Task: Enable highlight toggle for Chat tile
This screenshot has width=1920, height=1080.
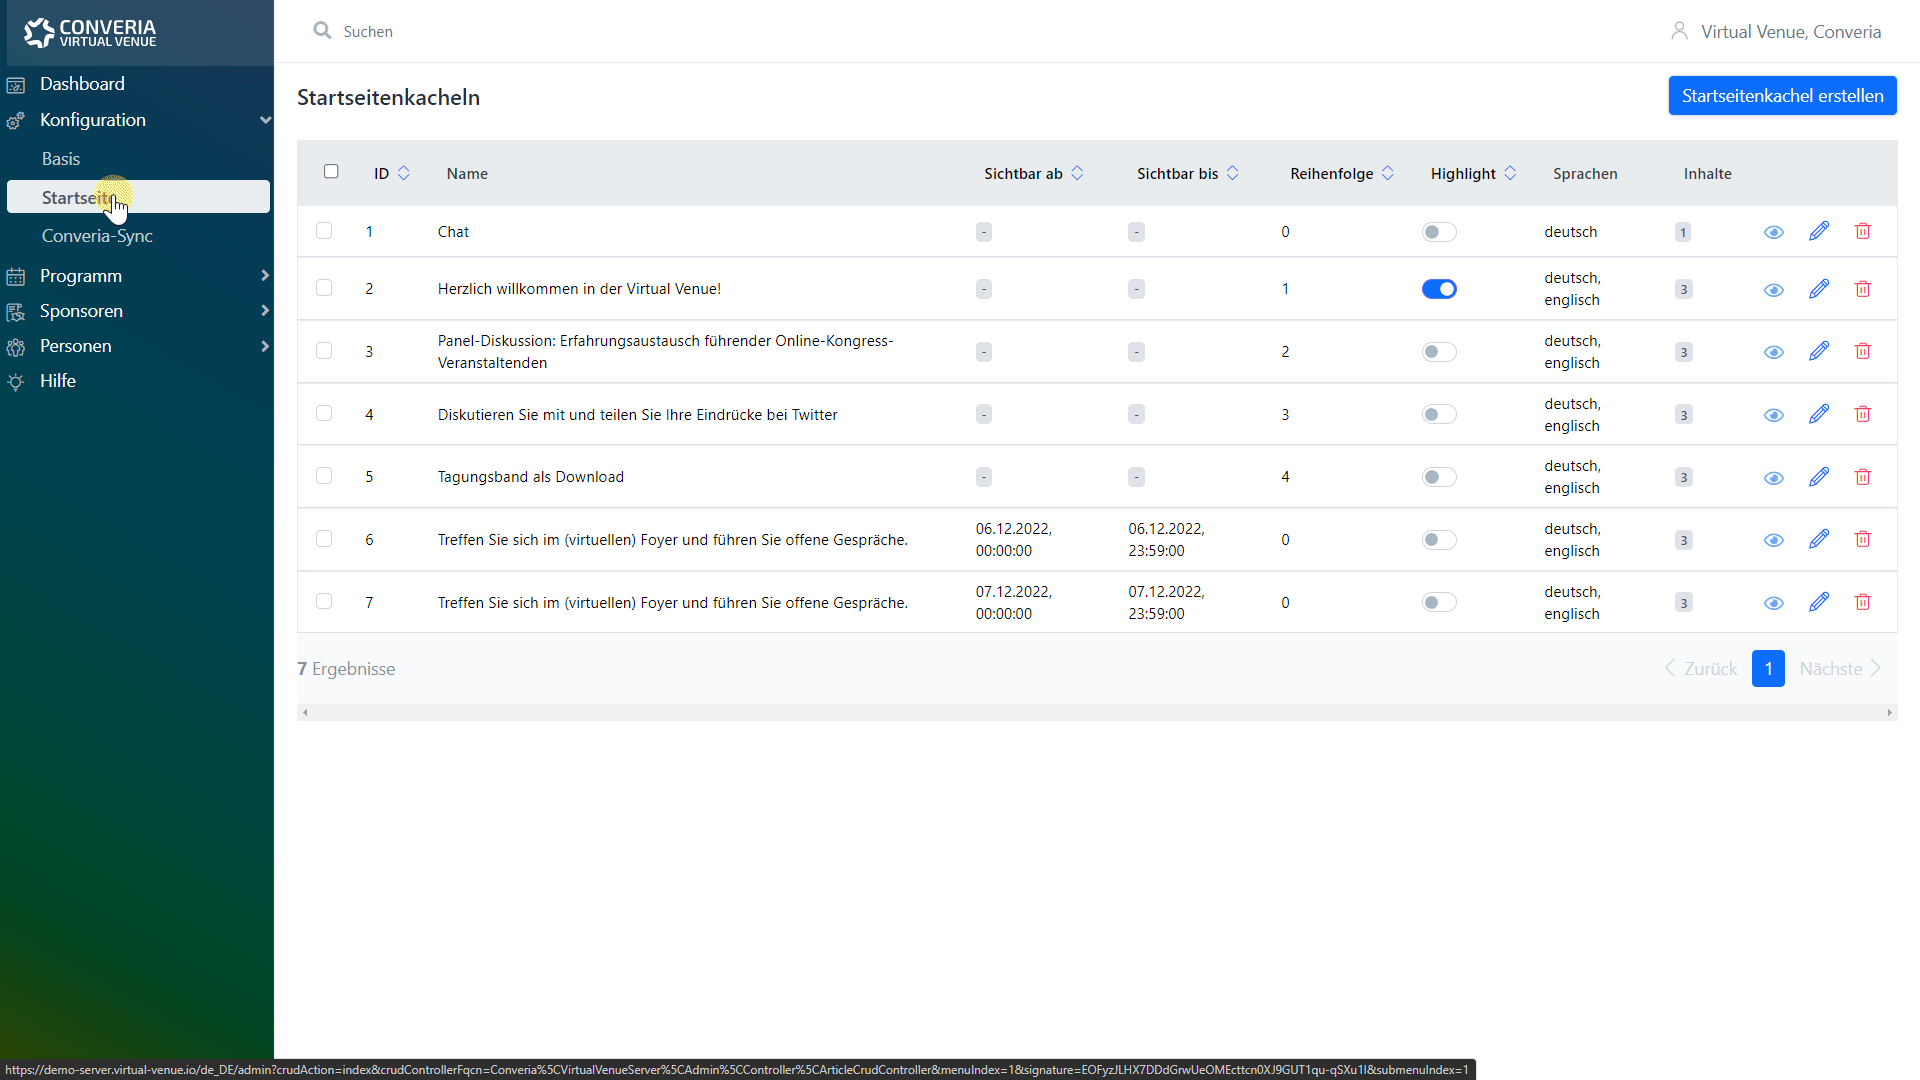Action: [x=1439, y=232]
